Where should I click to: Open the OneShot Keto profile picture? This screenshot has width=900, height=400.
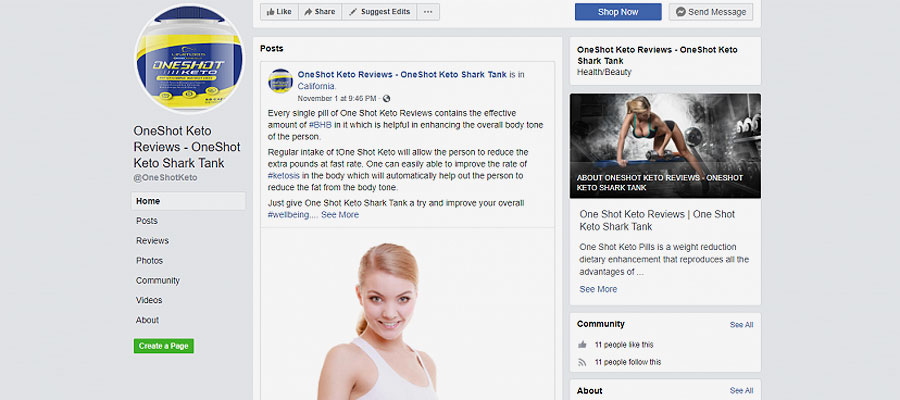189,59
